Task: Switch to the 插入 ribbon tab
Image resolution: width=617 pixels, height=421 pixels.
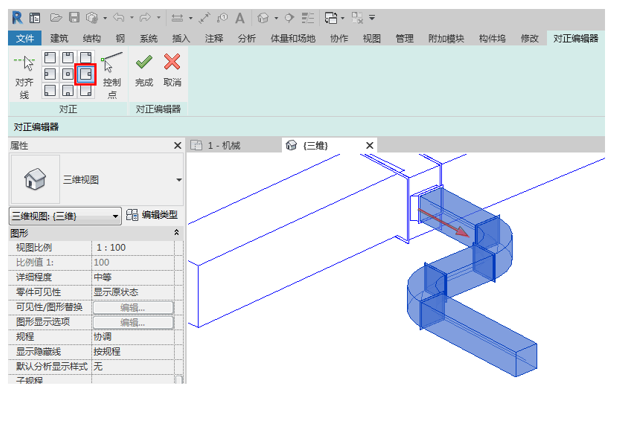Action: tap(181, 38)
